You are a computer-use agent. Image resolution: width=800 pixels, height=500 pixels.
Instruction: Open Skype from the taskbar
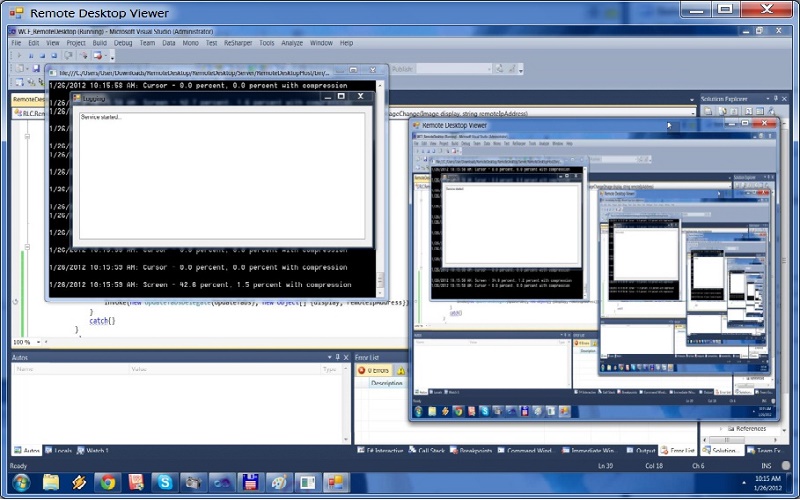pos(165,482)
